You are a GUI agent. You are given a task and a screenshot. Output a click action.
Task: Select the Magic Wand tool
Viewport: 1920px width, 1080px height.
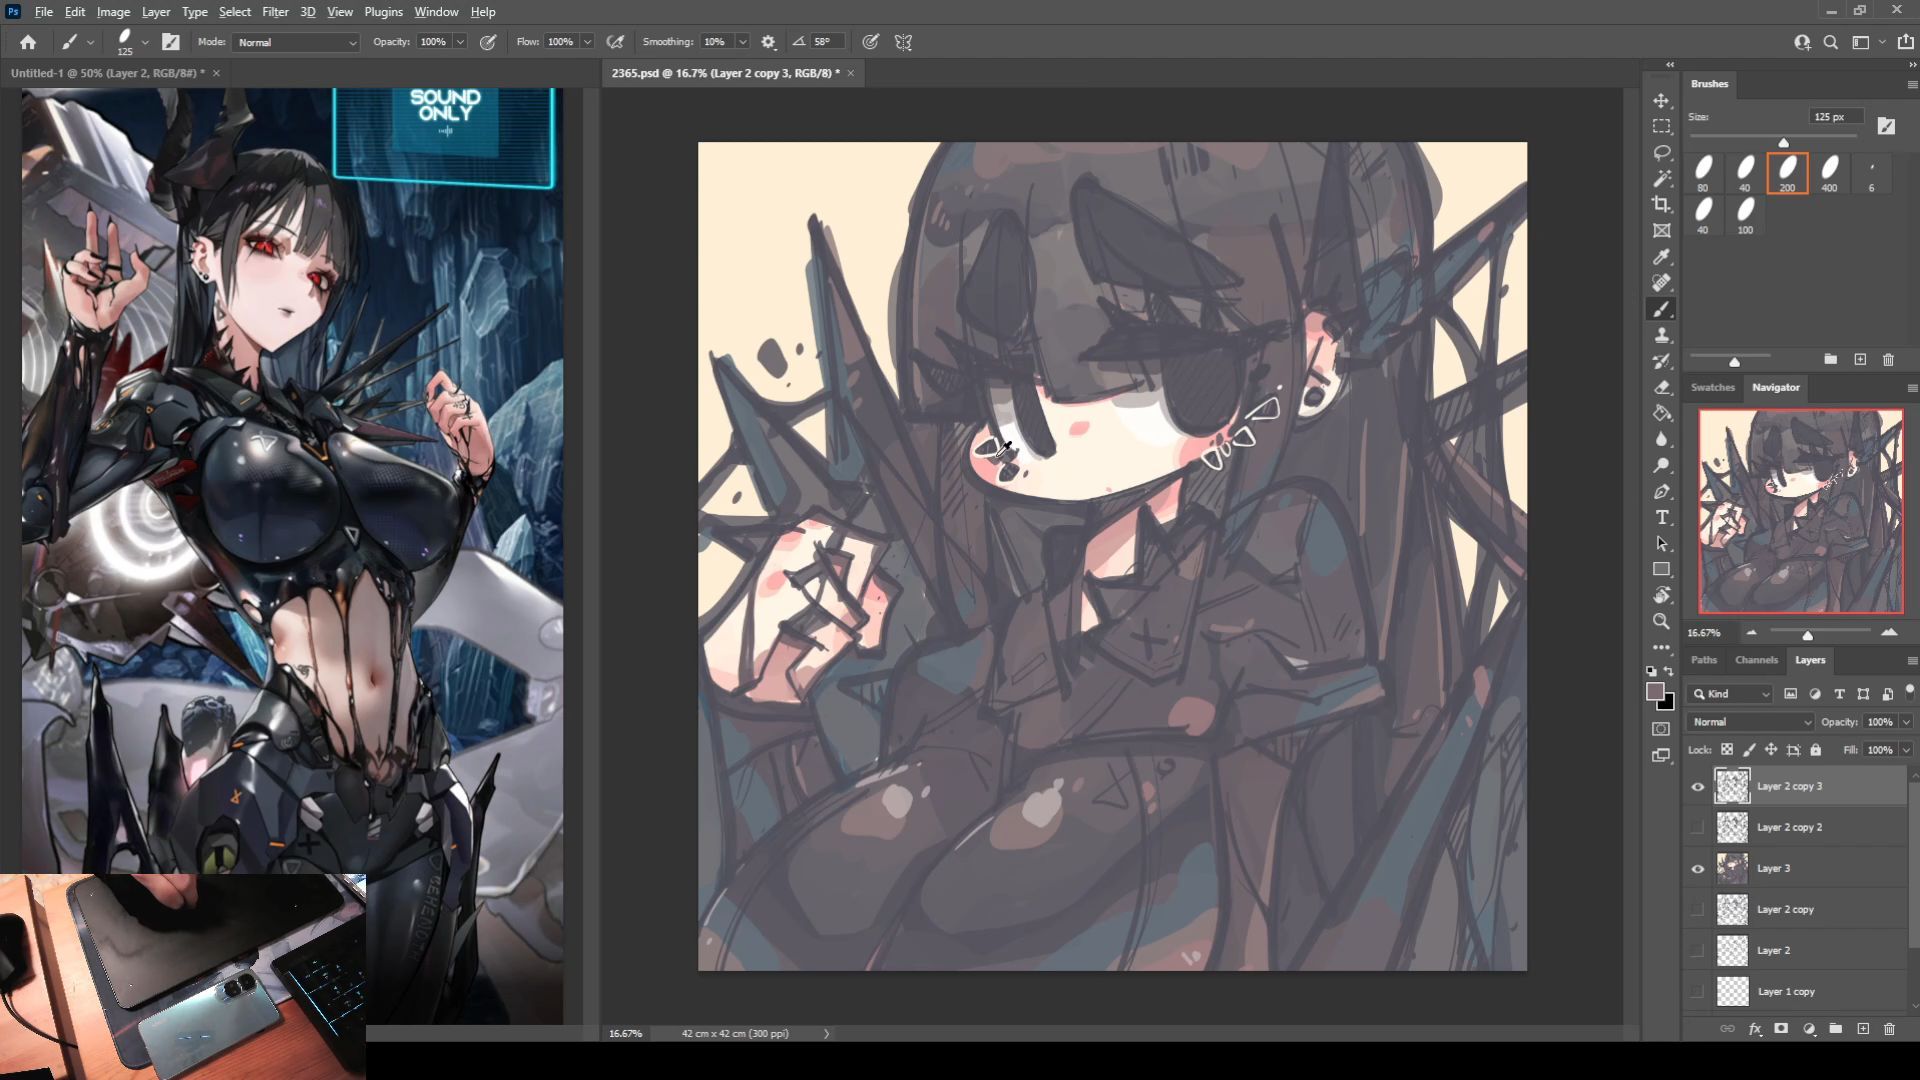(1661, 179)
